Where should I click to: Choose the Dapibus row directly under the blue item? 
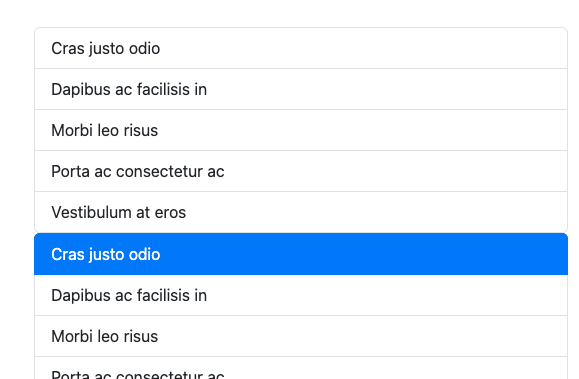pyautogui.click(x=301, y=295)
